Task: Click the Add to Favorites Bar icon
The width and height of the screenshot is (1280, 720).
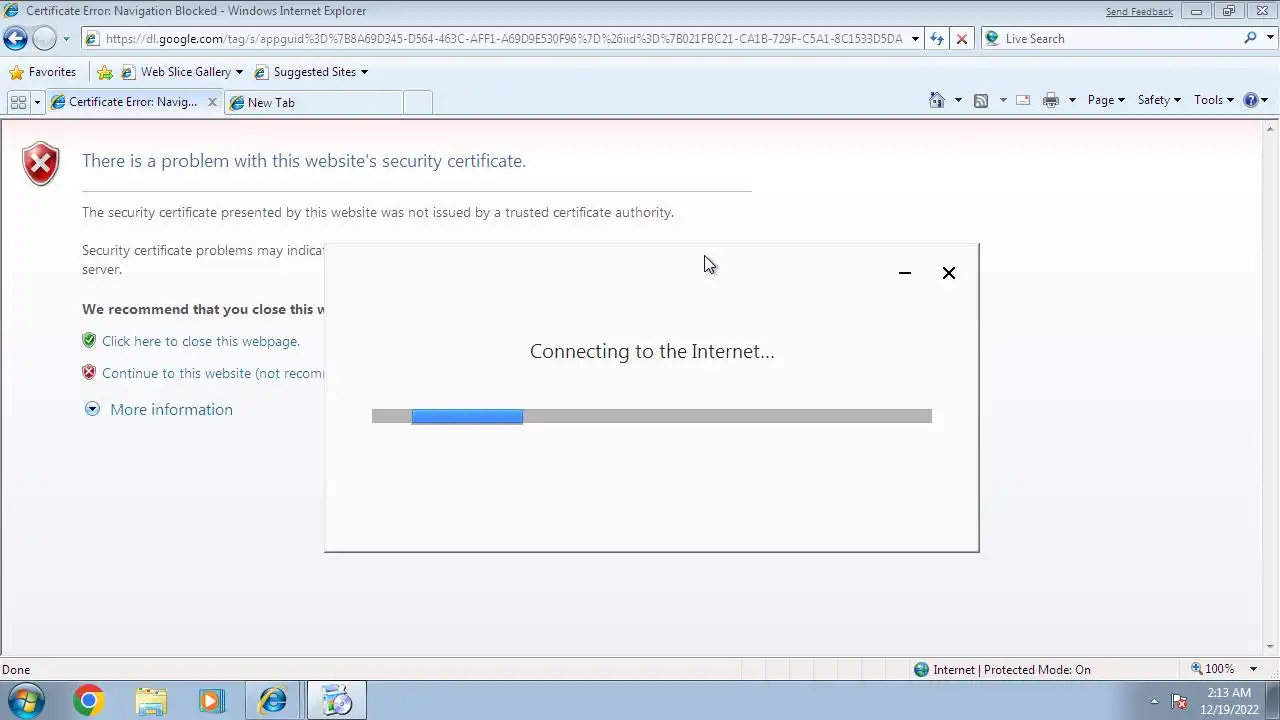Action: pos(104,72)
